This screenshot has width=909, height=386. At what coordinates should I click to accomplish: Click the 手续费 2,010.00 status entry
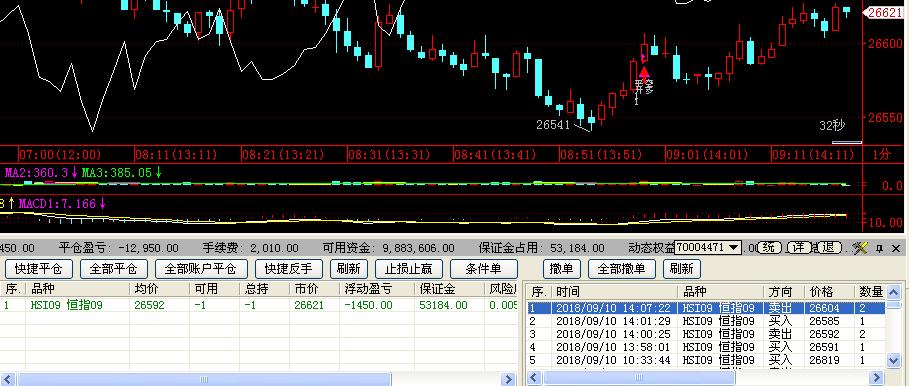click(250, 248)
